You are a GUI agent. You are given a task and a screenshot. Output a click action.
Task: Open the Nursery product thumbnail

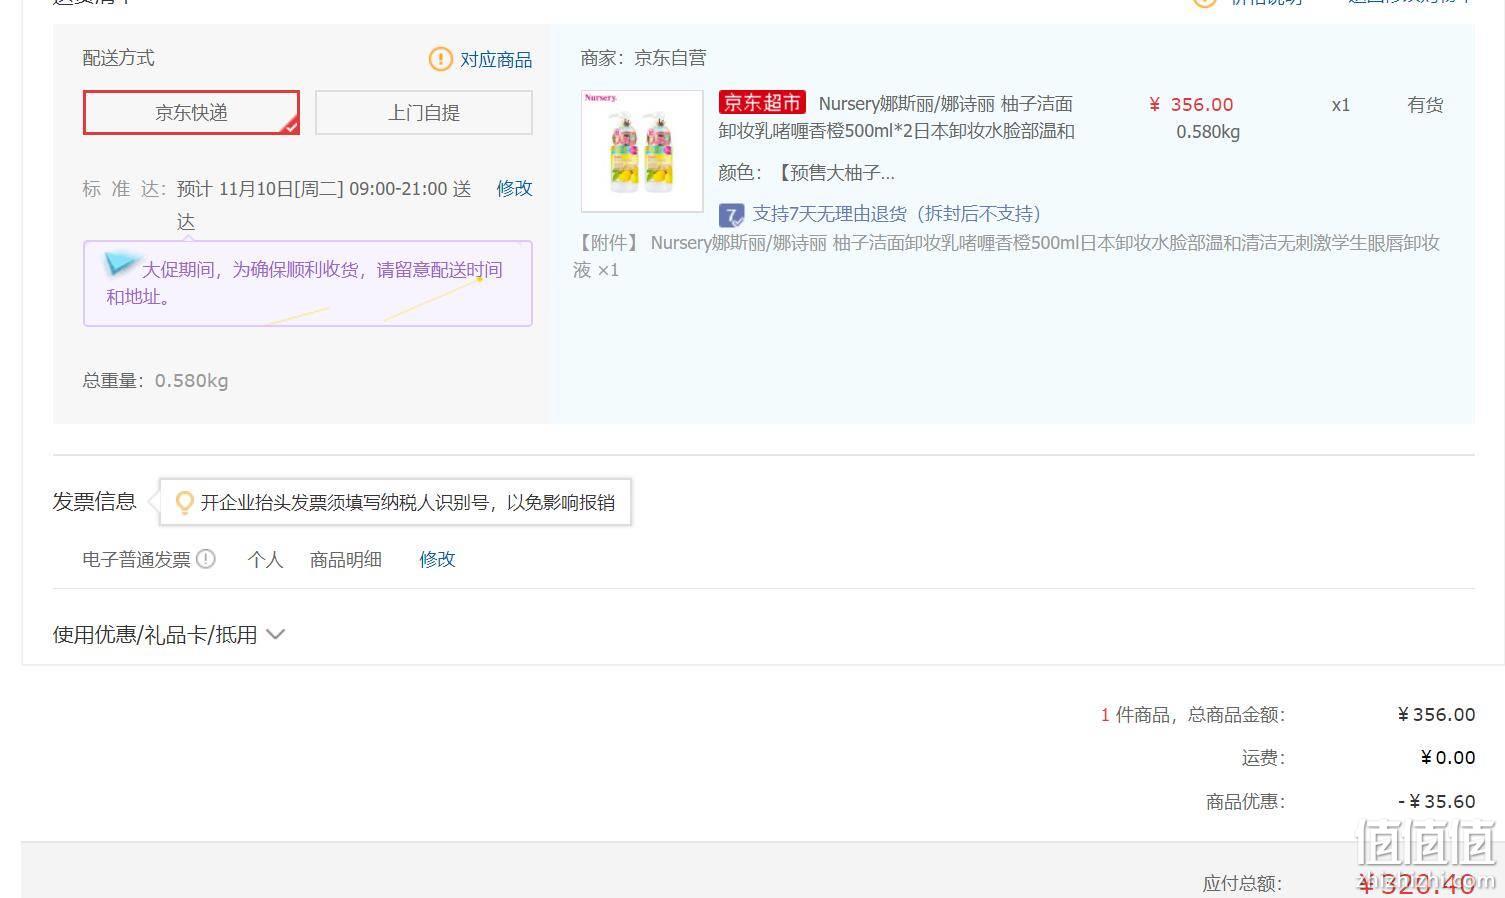pyautogui.click(x=642, y=151)
